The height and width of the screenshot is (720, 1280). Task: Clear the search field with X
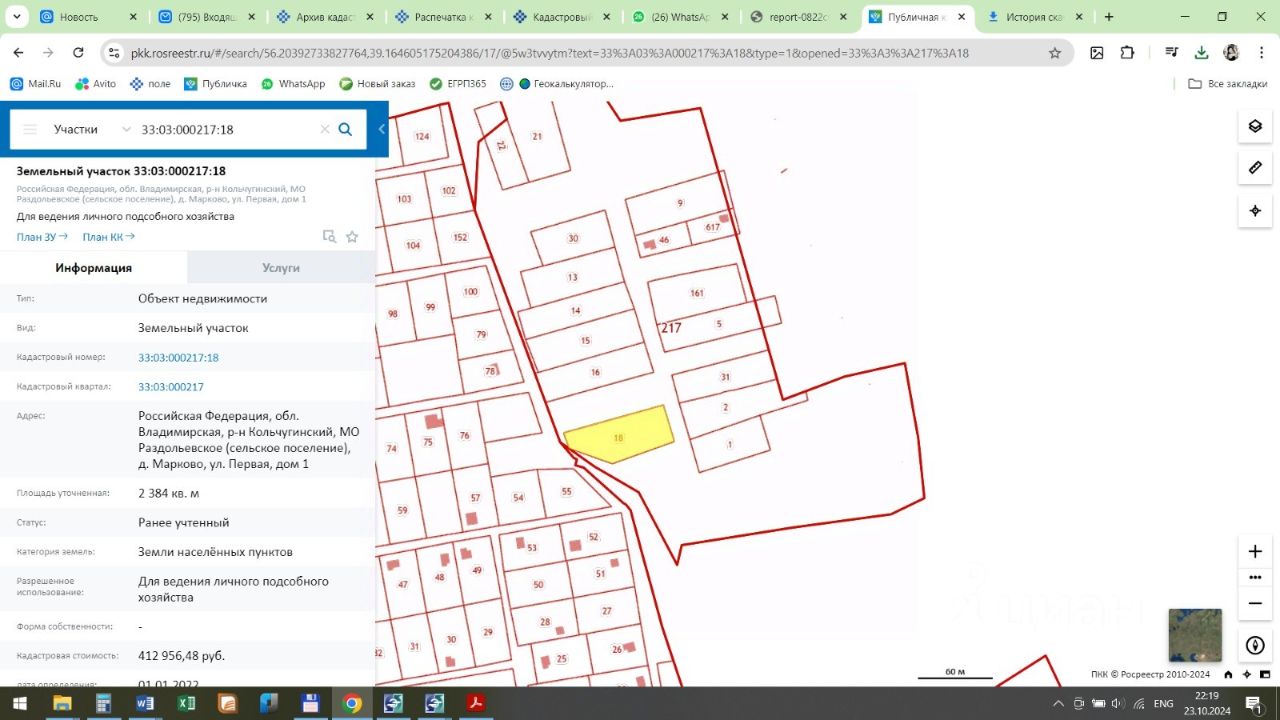(x=324, y=129)
